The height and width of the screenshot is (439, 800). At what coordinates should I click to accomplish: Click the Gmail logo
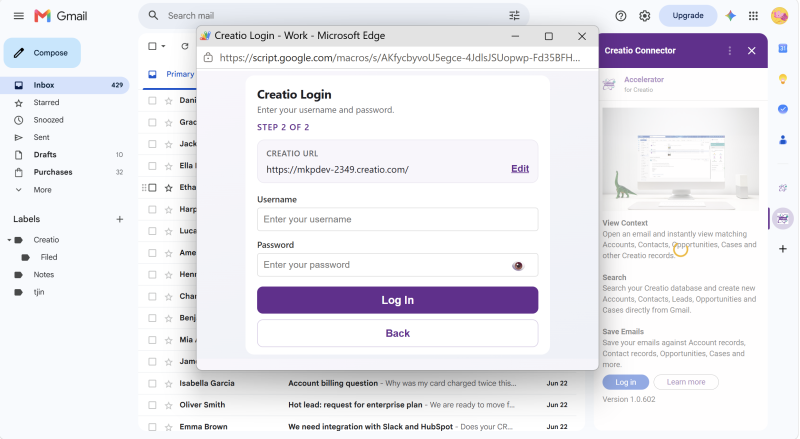[61, 16]
